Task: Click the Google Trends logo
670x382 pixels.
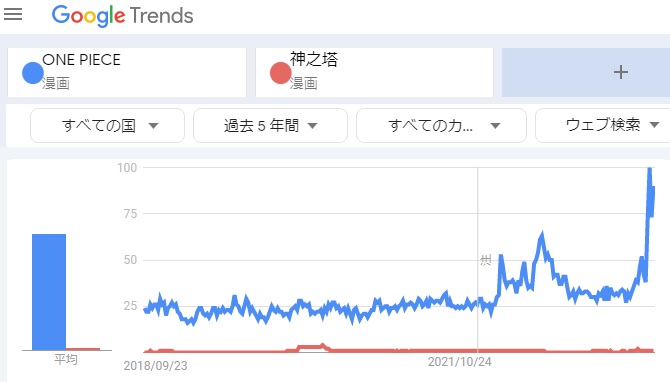Action: point(122,16)
